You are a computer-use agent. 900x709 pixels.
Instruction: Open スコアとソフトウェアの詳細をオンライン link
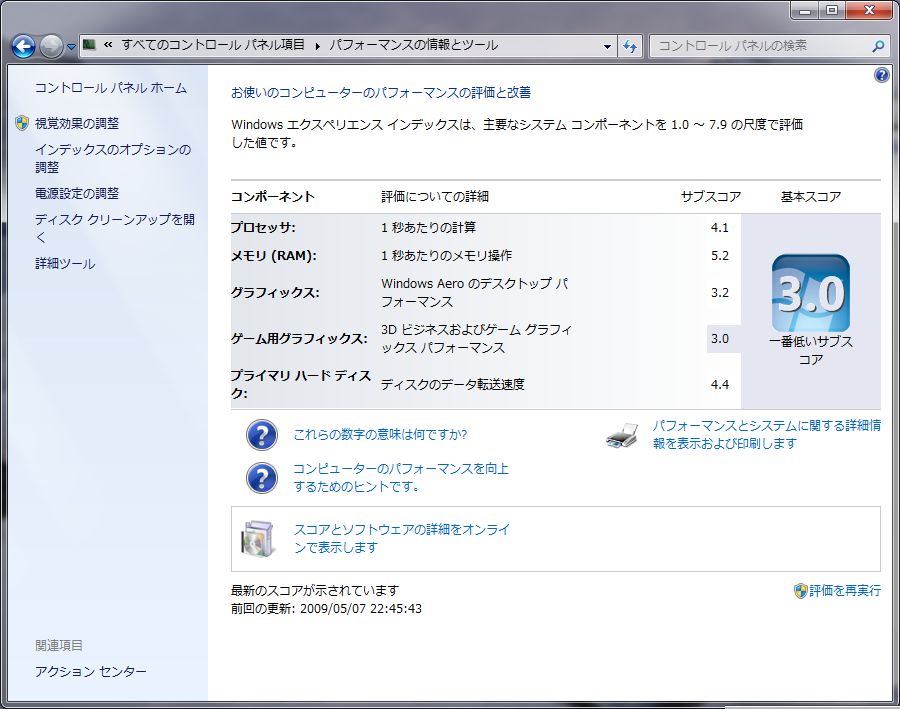(401, 538)
